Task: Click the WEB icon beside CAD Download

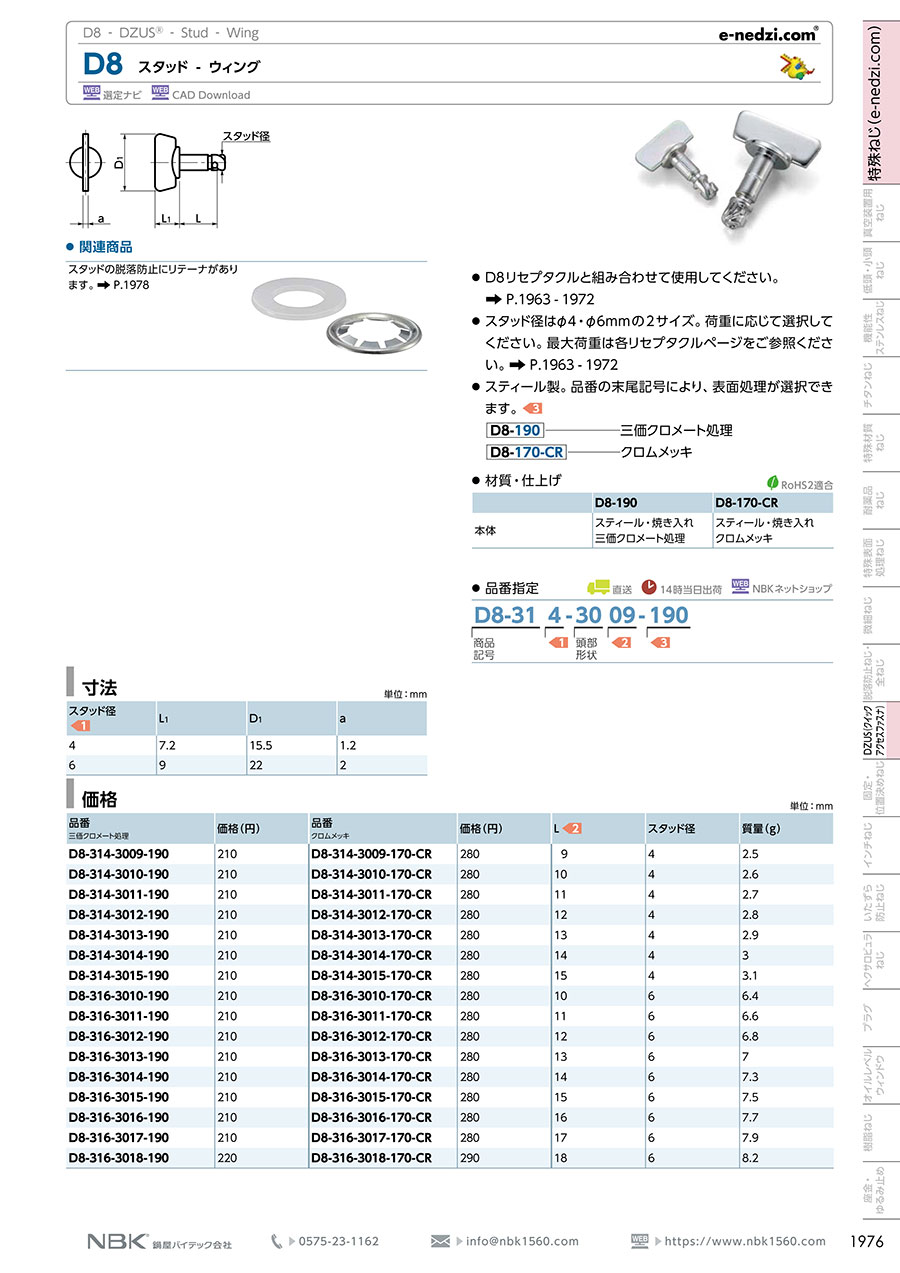Action: coord(160,92)
